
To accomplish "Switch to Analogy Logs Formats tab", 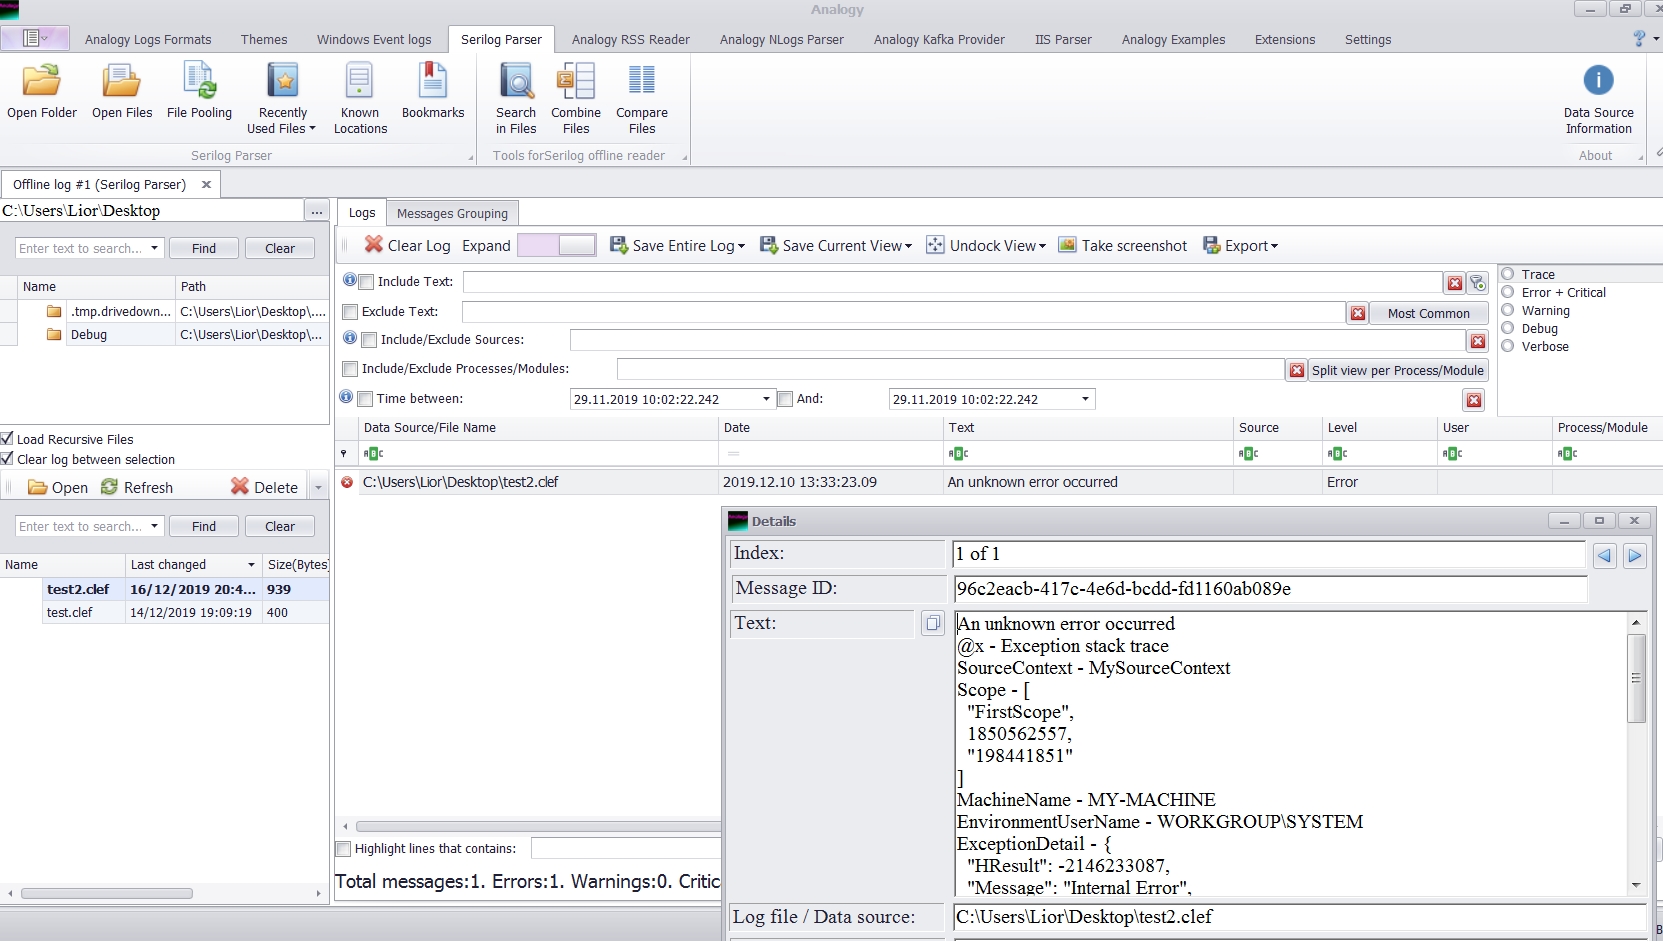I will coord(148,40).
